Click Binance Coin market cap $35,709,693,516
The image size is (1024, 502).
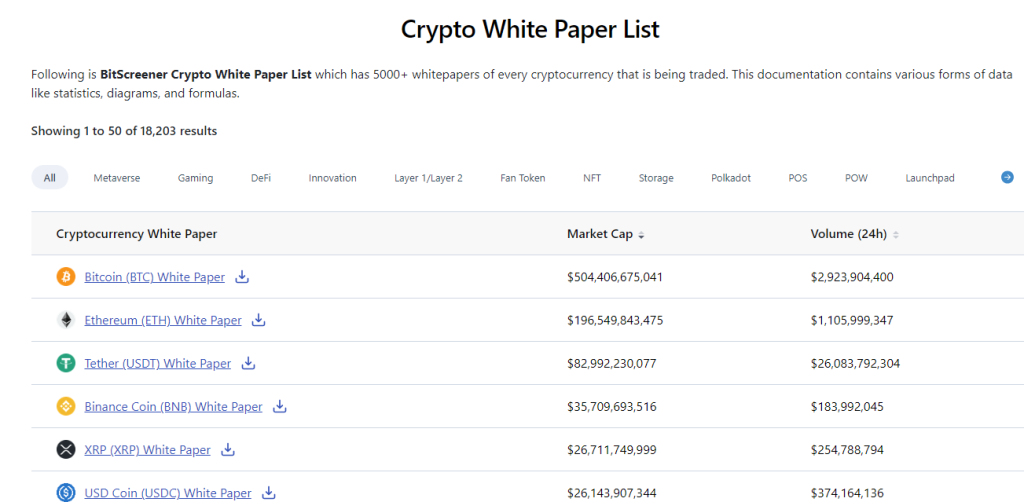coord(611,407)
